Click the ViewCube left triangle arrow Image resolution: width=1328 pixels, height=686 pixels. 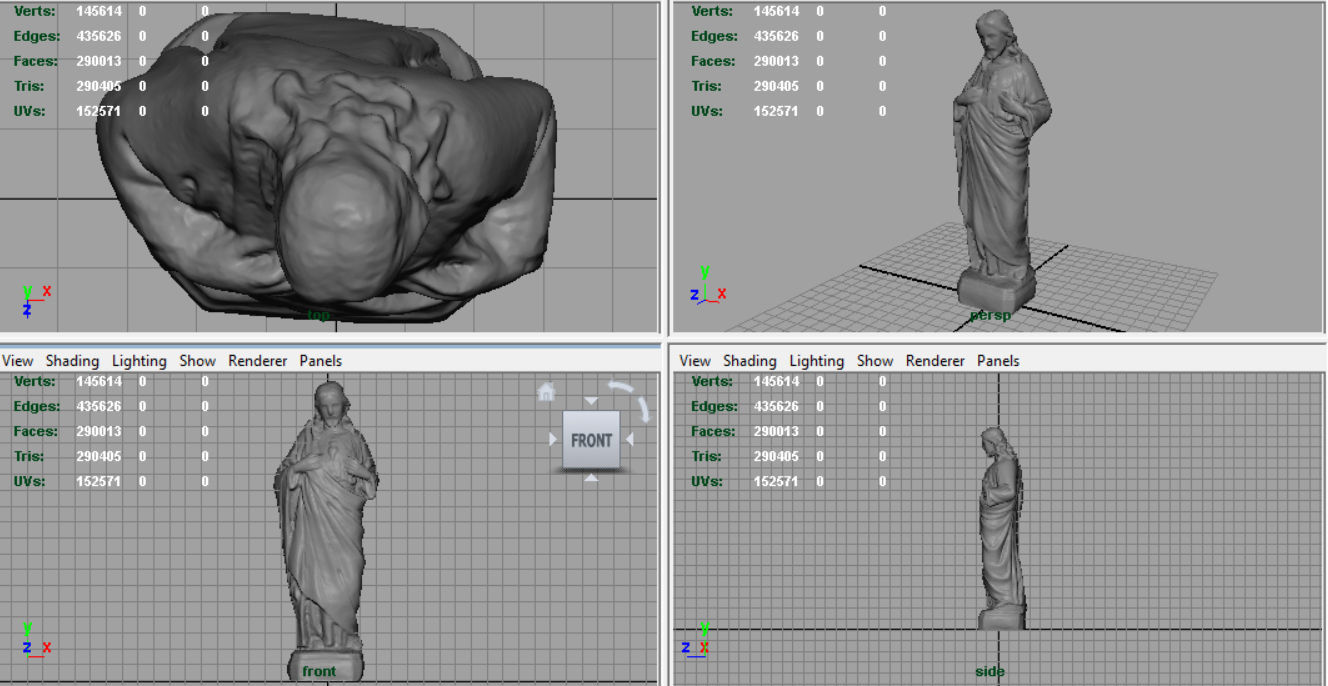[x=553, y=439]
